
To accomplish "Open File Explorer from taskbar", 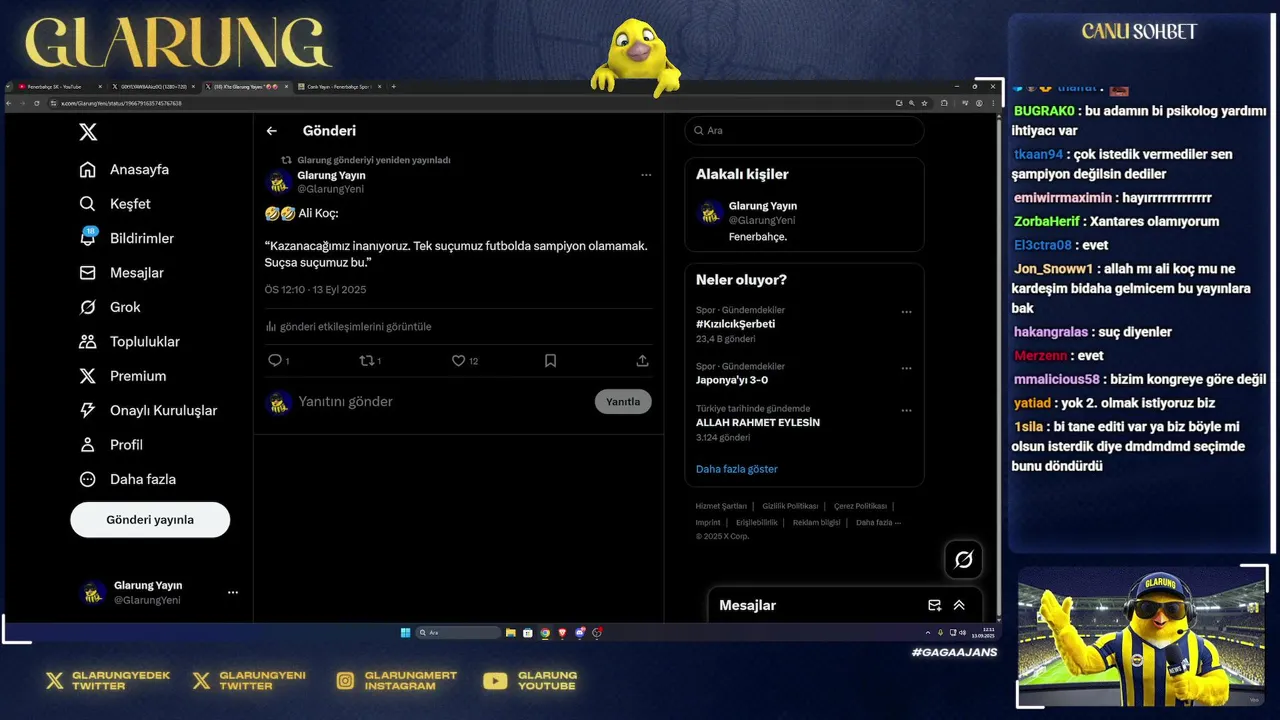I will [x=510, y=632].
